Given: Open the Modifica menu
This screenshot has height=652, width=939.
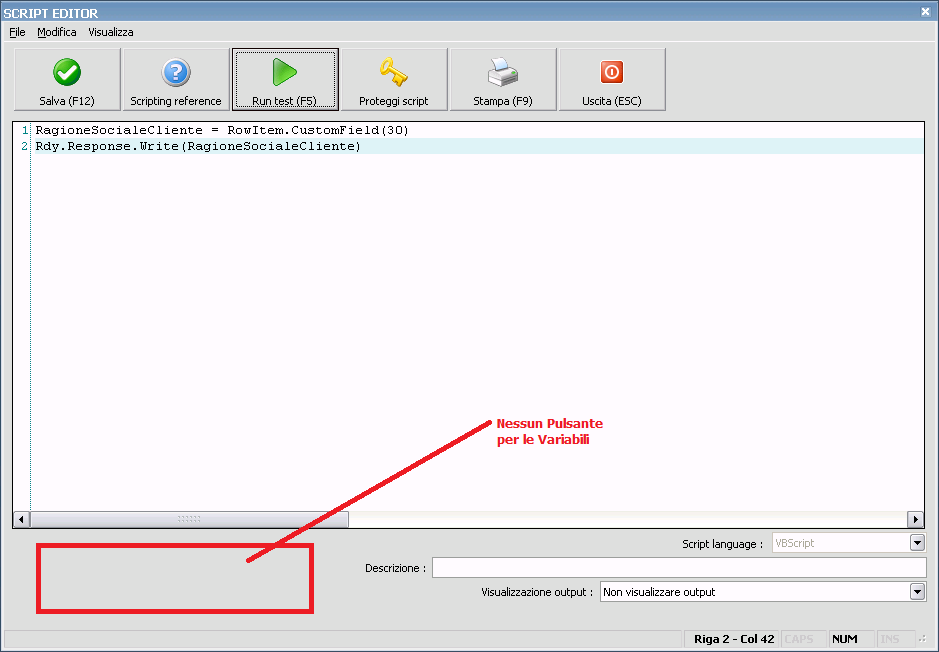Looking at the screenshot, I should [x=57, y=32].
